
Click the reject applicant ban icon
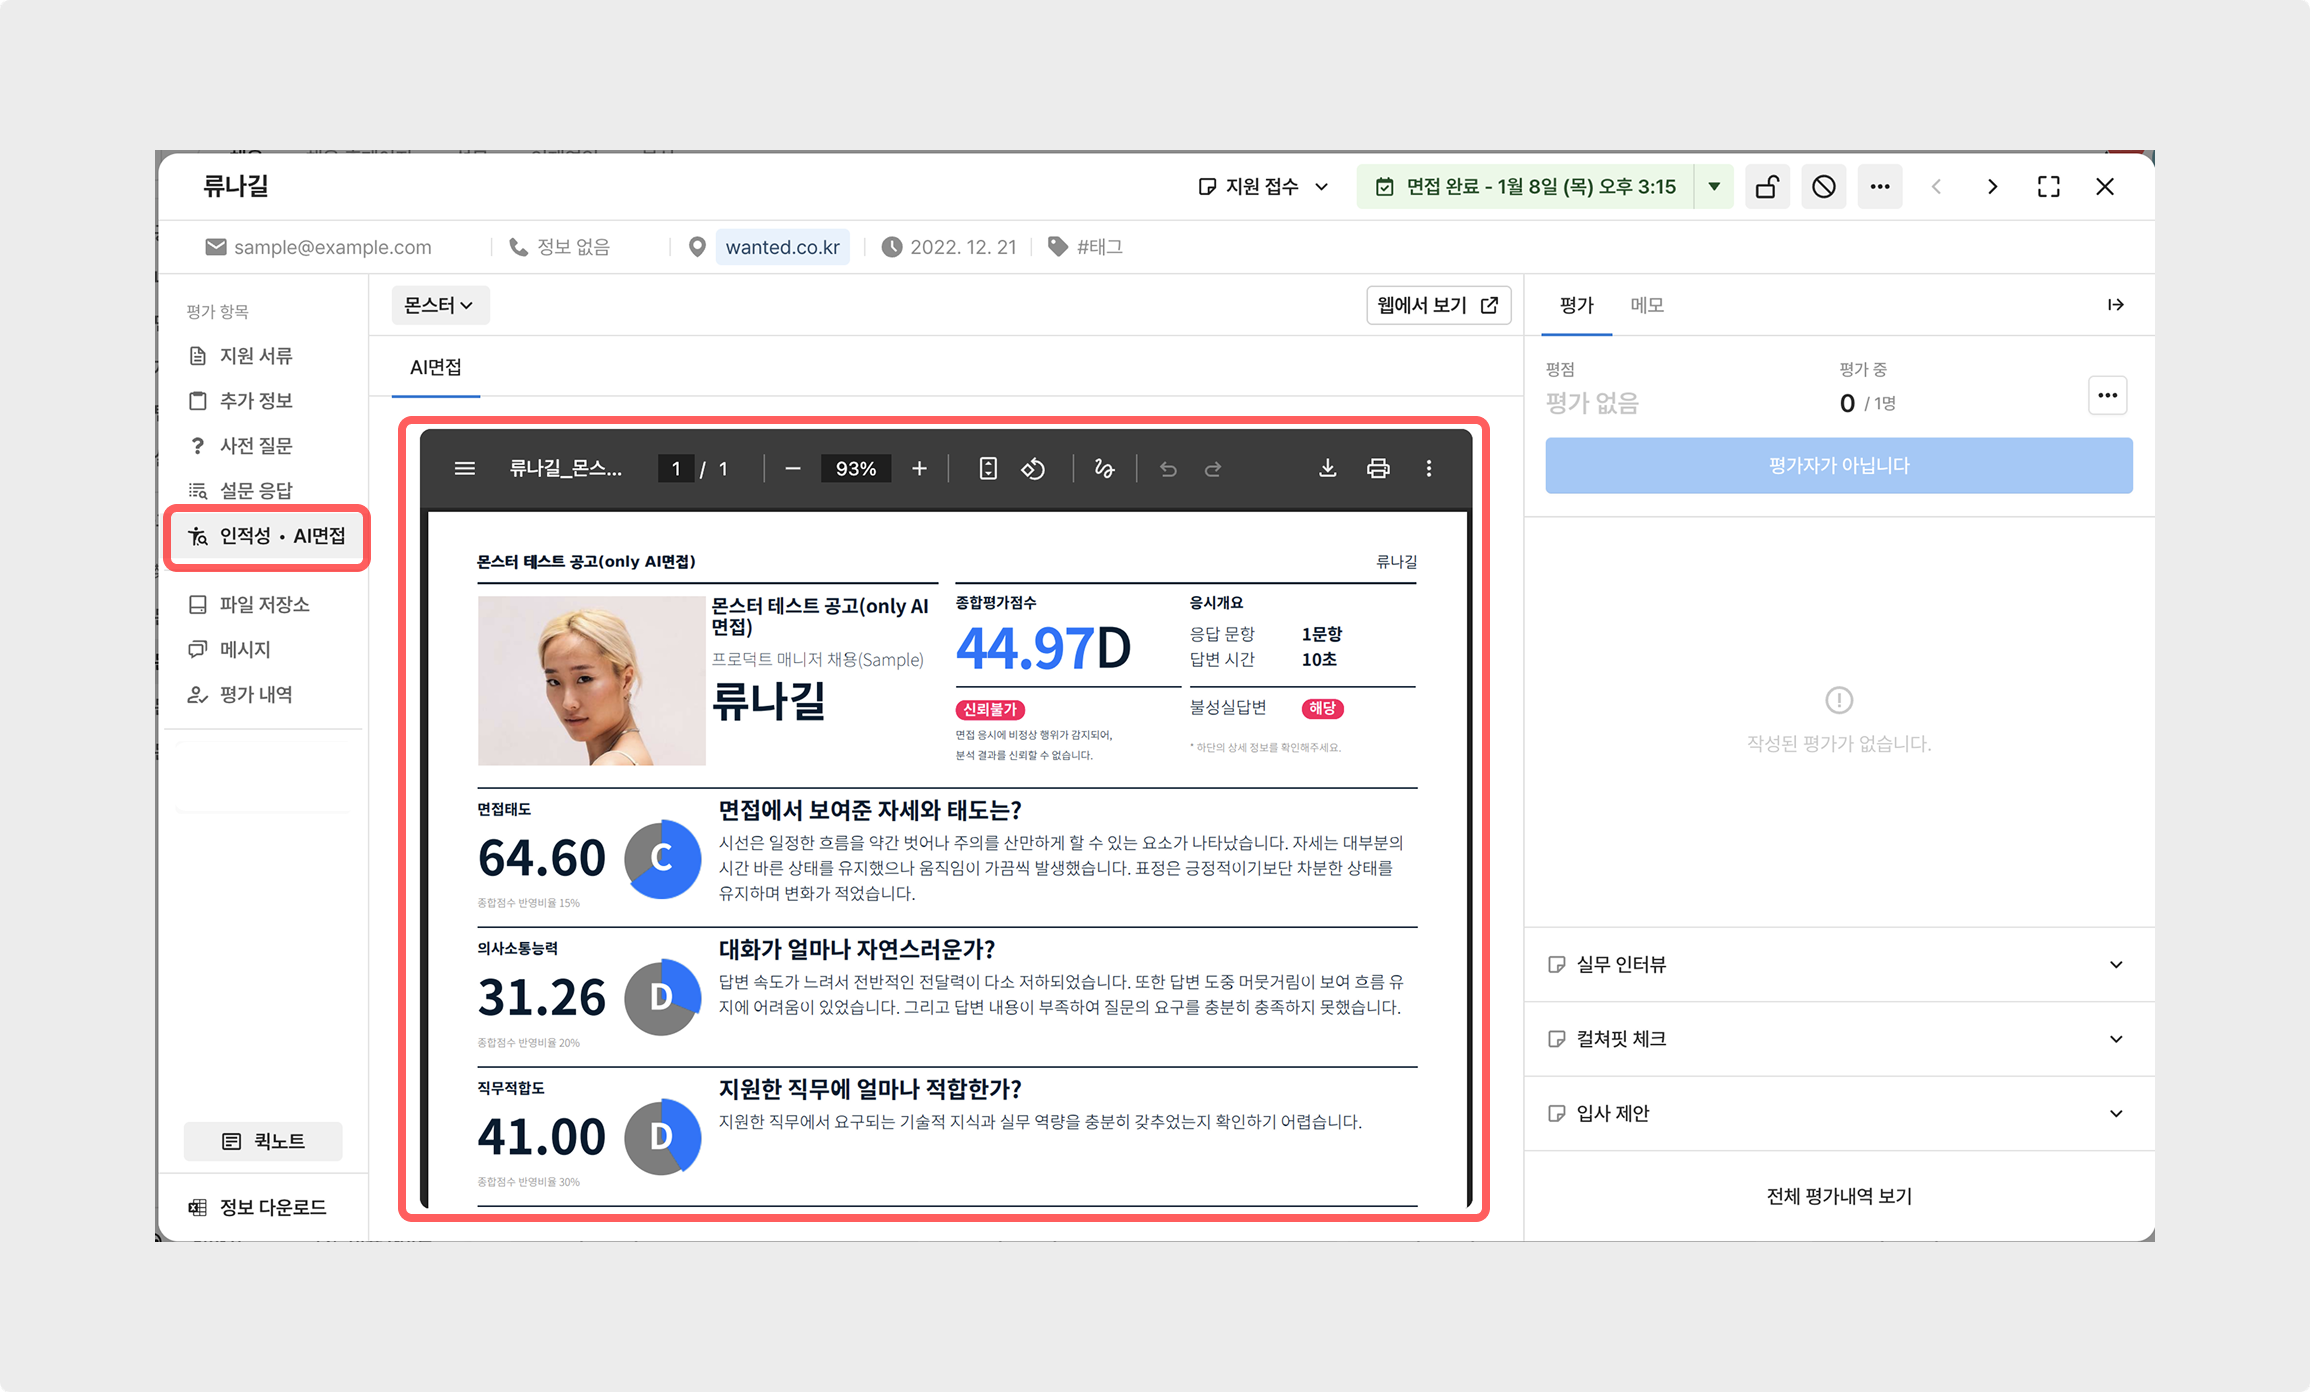point(1823,187)
